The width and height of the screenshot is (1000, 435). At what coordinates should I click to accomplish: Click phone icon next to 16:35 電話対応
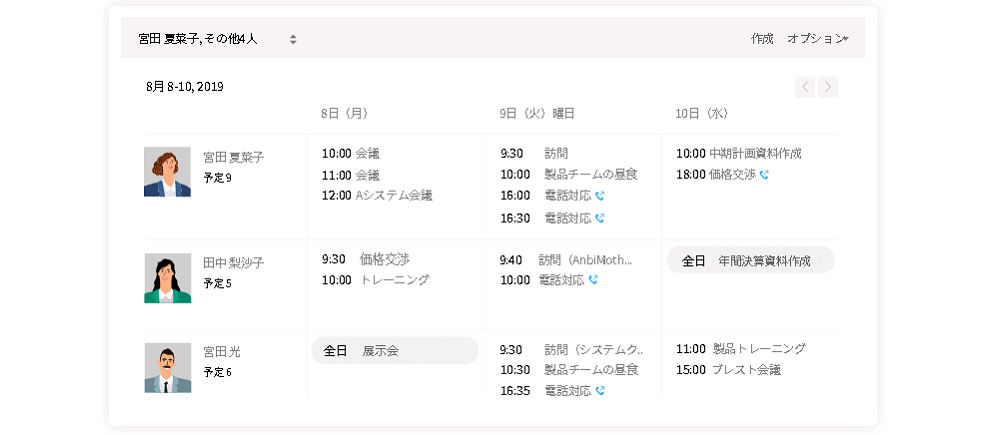click(x=599, y=390)
